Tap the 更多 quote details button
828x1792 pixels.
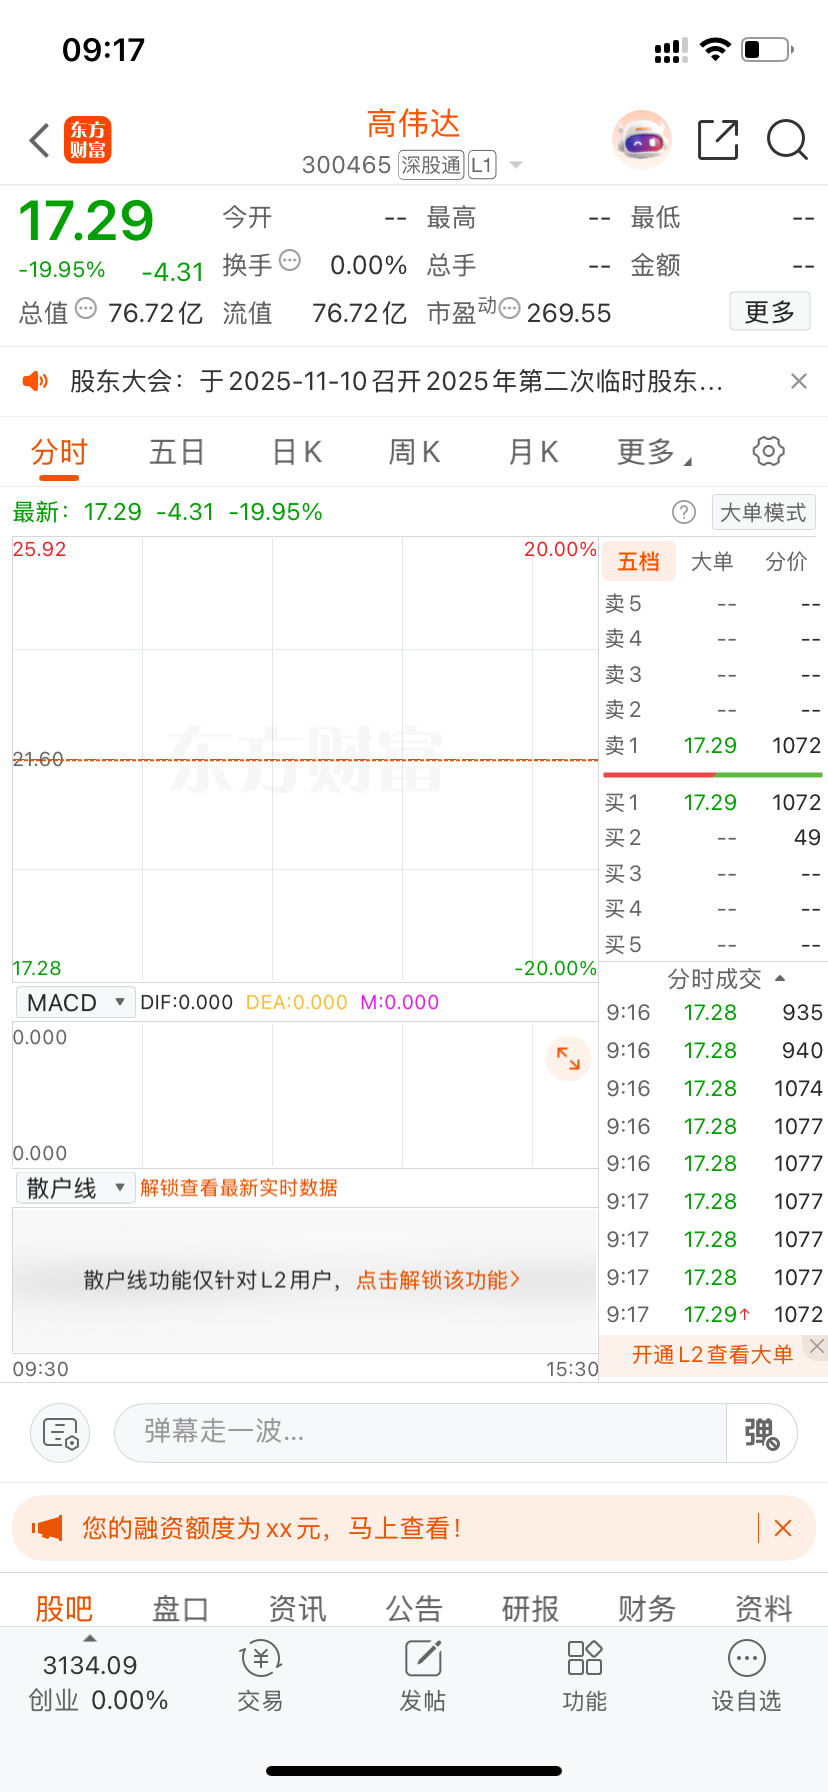pos(770,312)
